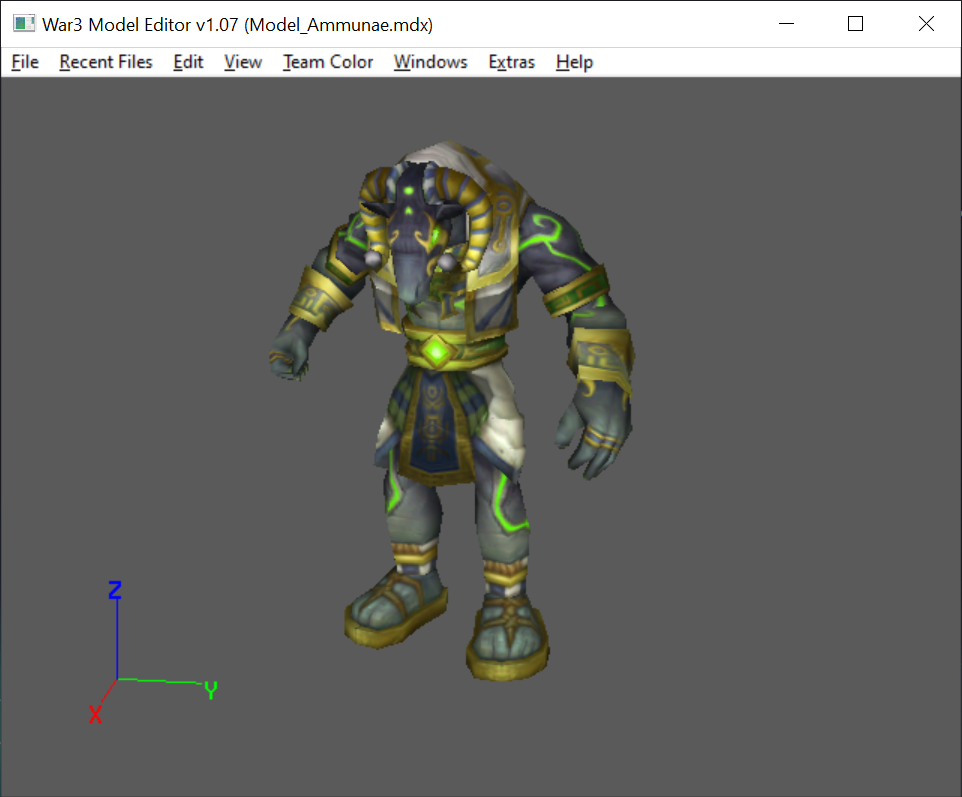Open the Edit menu
Viewport: 962px width, 797px height.
(188, 62)
